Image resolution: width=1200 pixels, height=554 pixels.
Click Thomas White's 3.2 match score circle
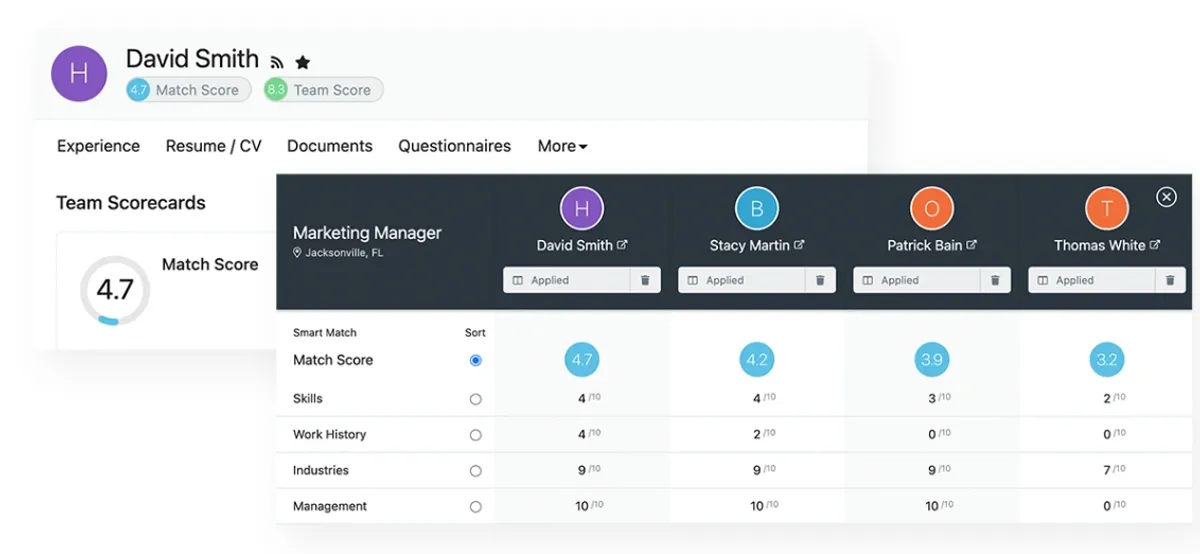(x=1107, y=360)
